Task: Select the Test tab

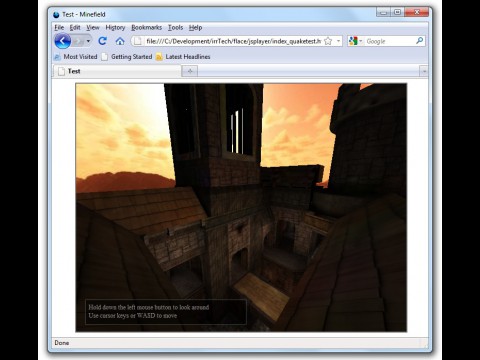Action: click(x=117, y=71)
